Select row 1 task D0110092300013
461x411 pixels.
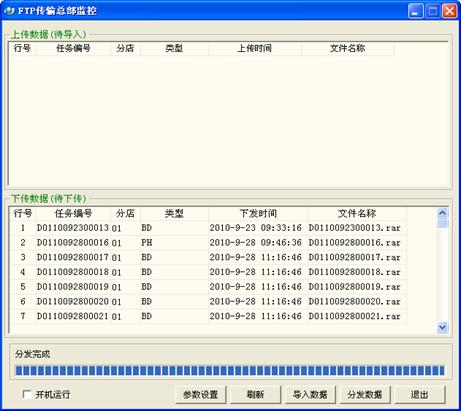pos(208,228)
